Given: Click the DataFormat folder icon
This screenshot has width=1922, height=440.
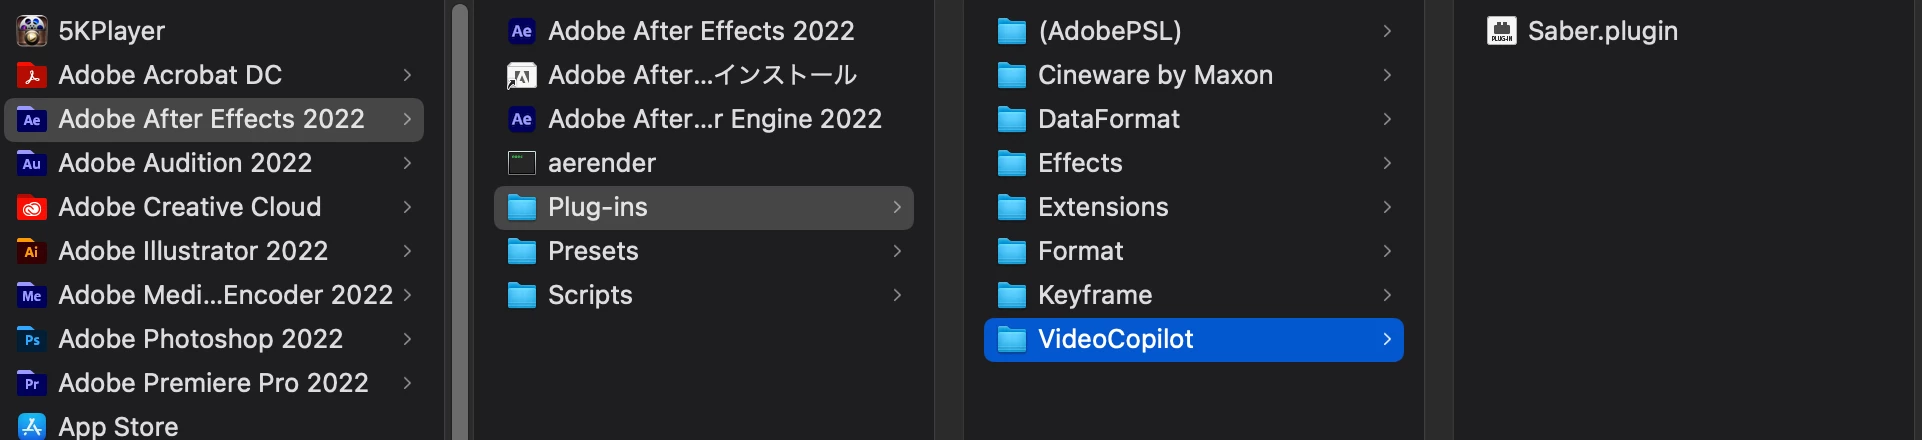Looking at the screenshot, I should (x=1012, y=119).
